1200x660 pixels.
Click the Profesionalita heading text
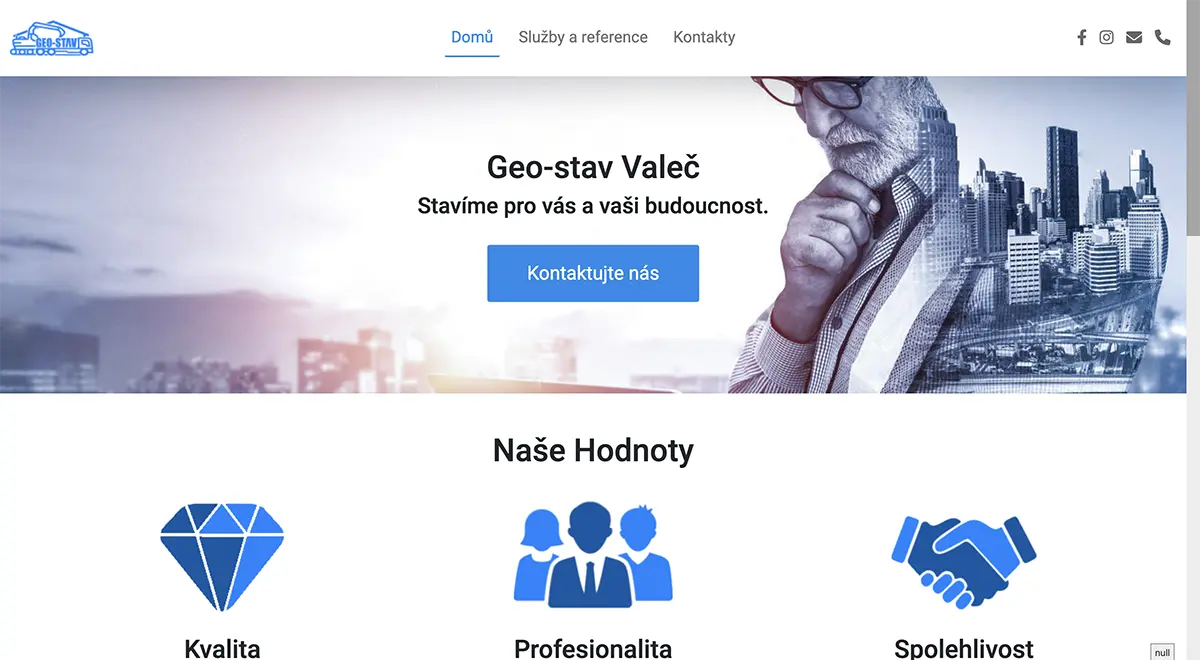[x=593, y=648]
